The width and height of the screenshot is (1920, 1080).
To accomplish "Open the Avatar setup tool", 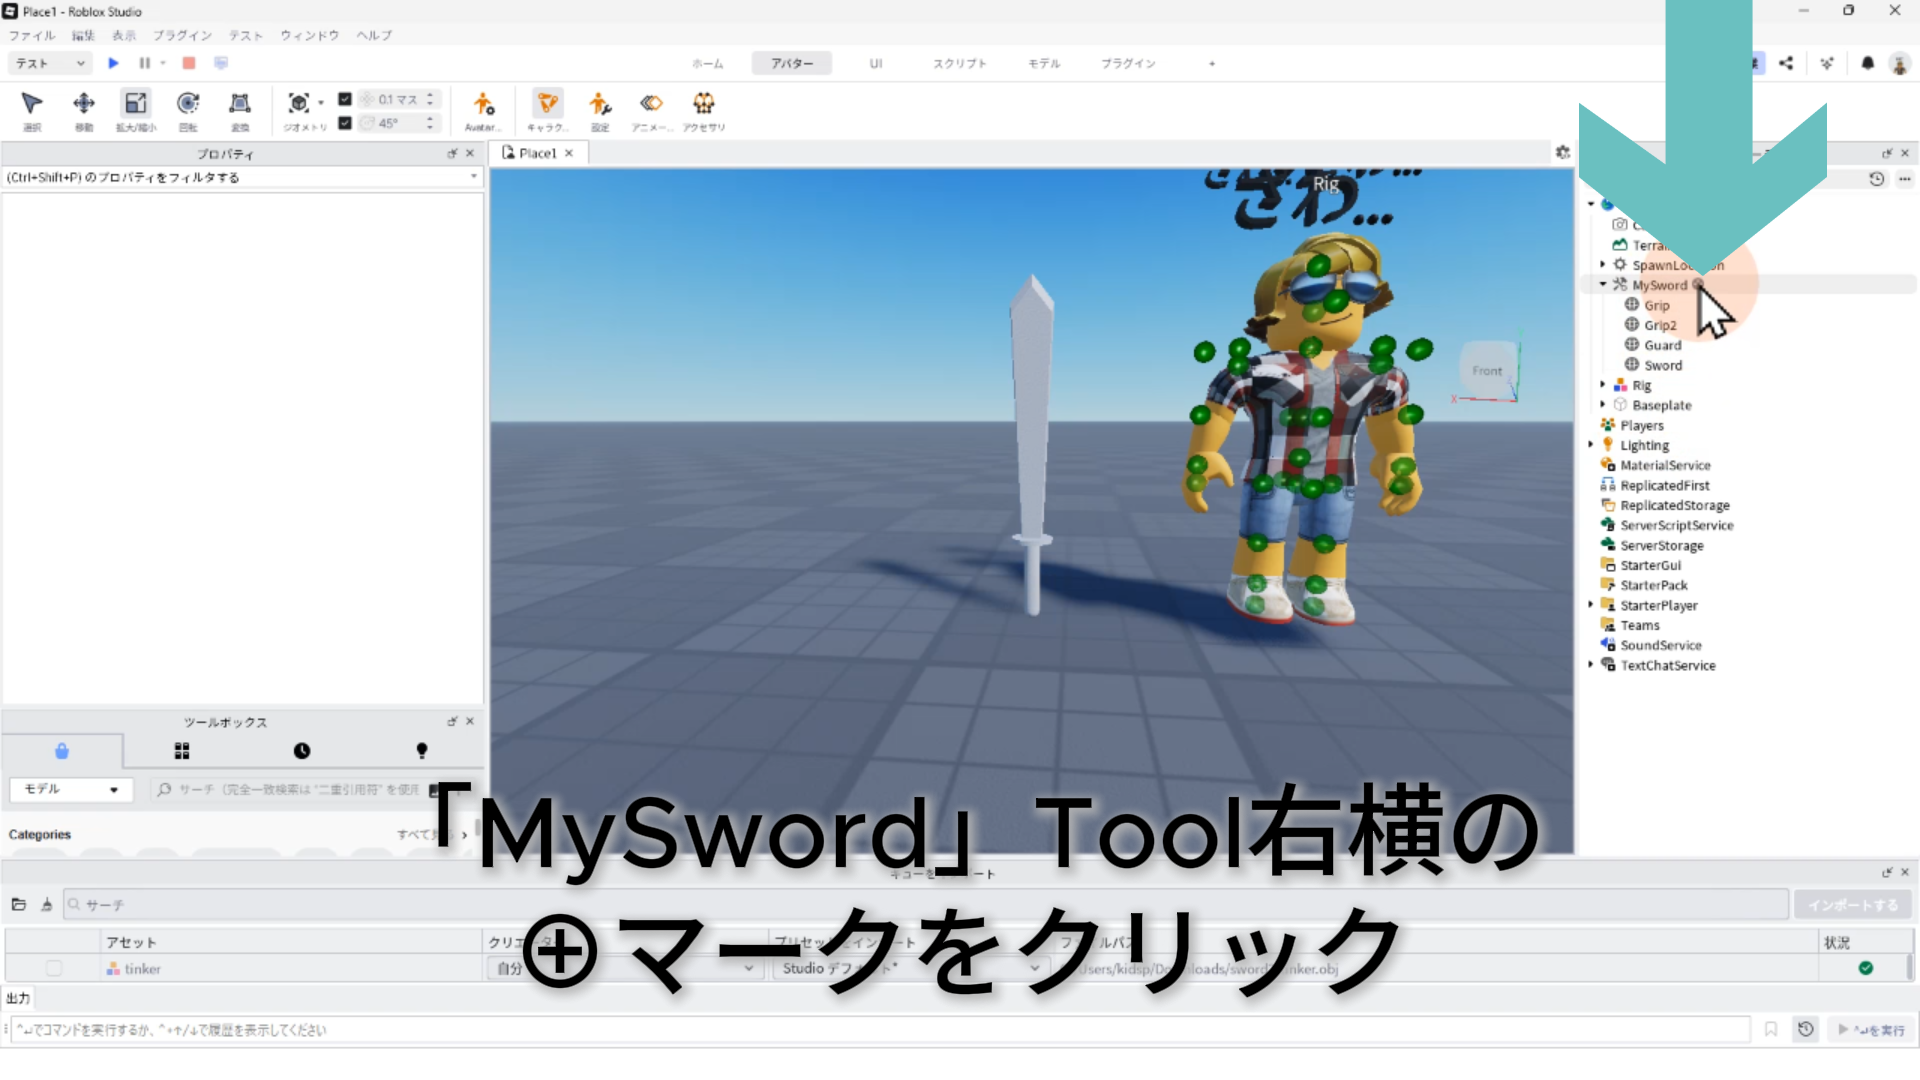I will click(483, 104).
